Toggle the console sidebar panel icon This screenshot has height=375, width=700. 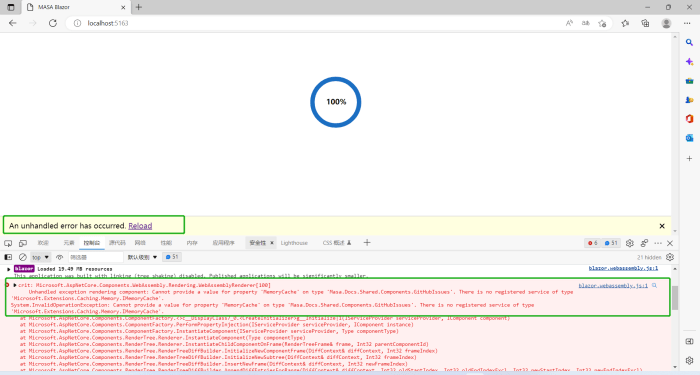coord(8,257)
